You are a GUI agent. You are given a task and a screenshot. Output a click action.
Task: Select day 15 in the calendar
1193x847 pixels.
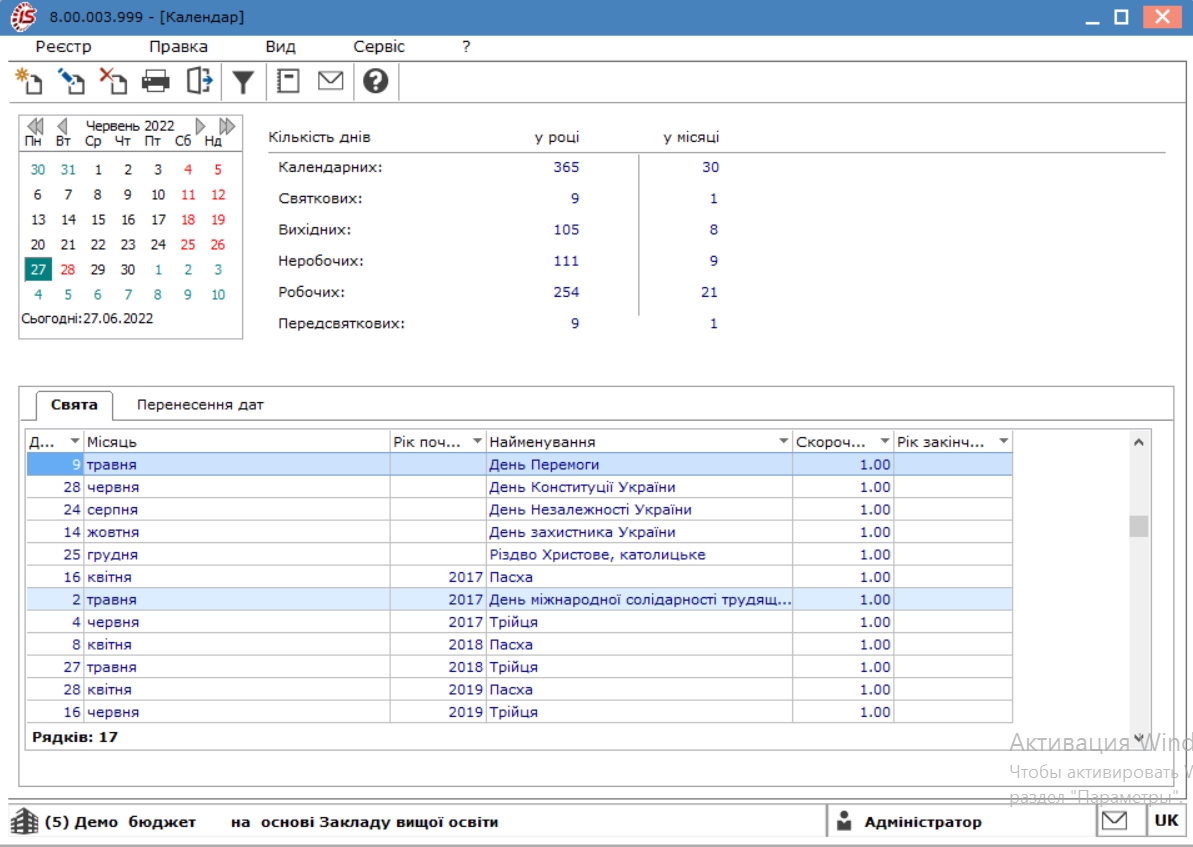click(98, 219)
